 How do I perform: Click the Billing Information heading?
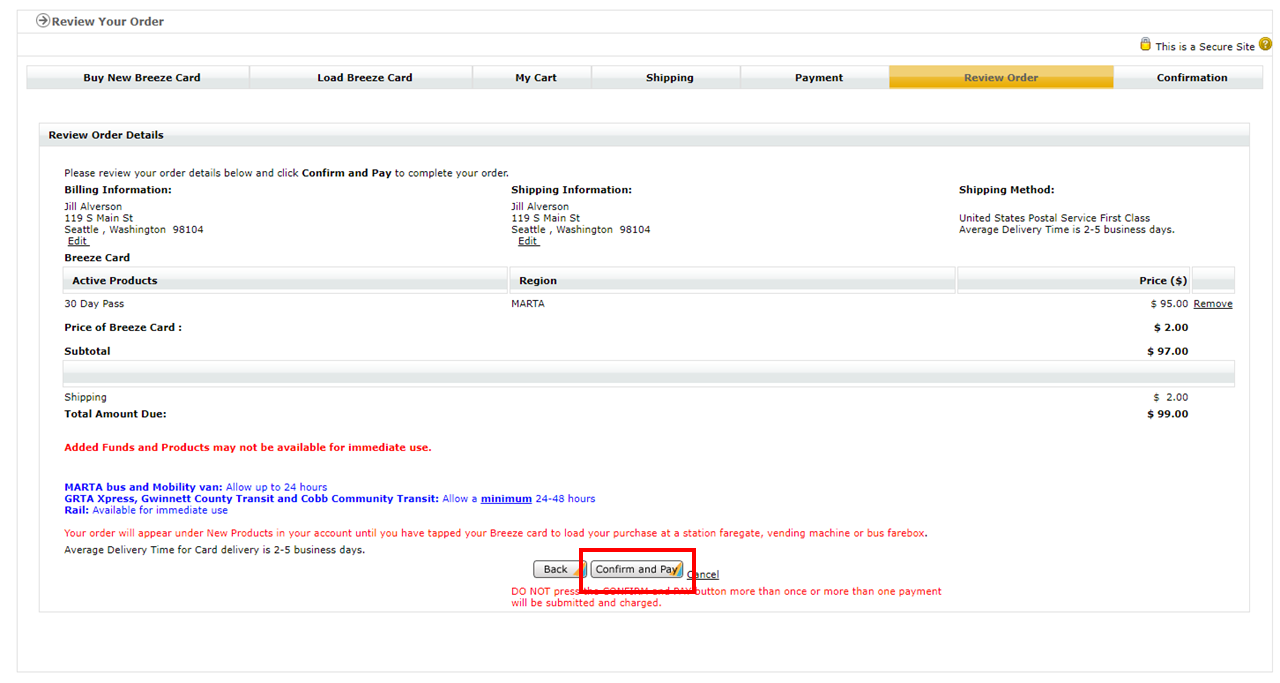[118, 190]
